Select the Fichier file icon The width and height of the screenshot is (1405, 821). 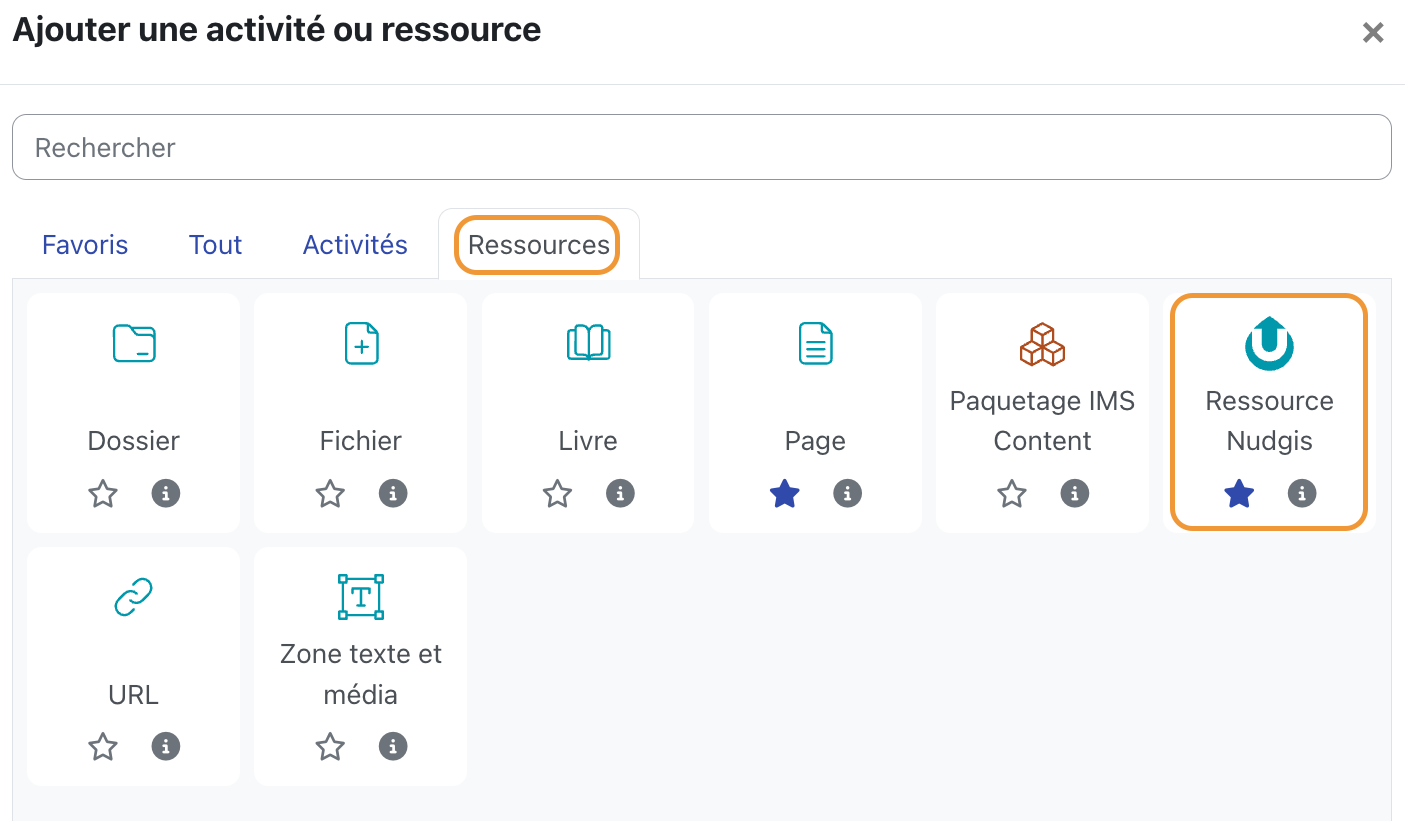361,343
